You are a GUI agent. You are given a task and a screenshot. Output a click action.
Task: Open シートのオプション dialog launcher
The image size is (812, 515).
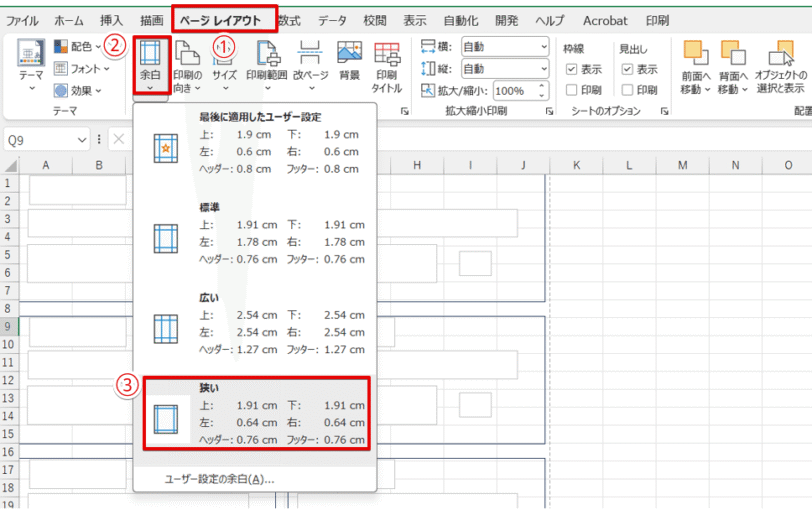[664, 111]
